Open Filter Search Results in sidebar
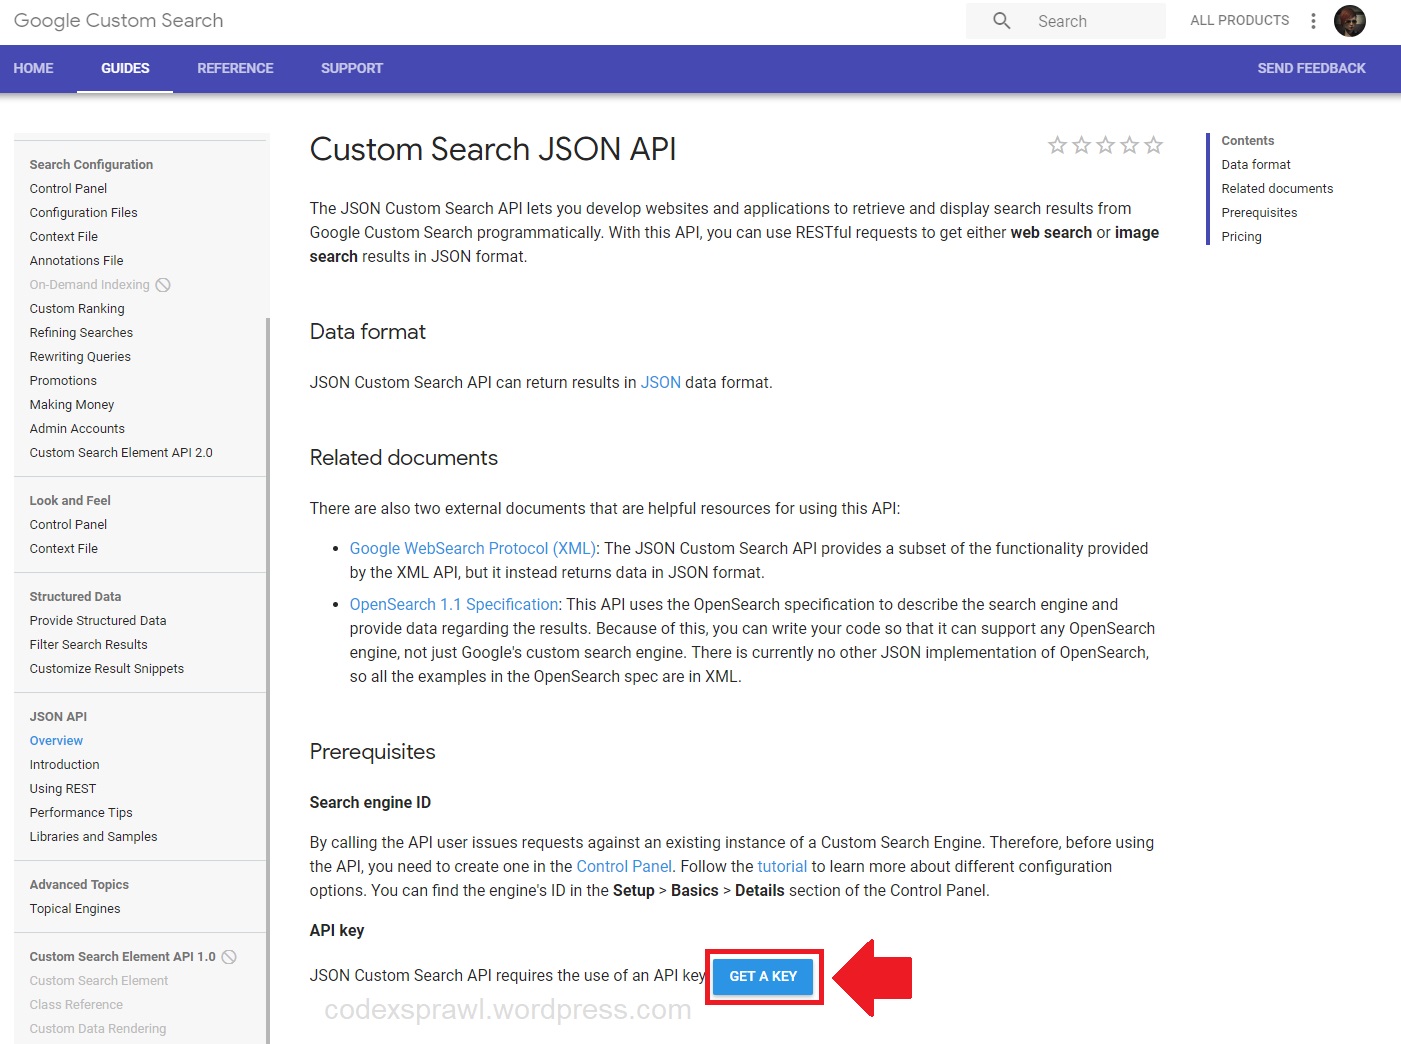Image resolution: width=1401 pixels, height=1044 pixels. pos(89,645)
